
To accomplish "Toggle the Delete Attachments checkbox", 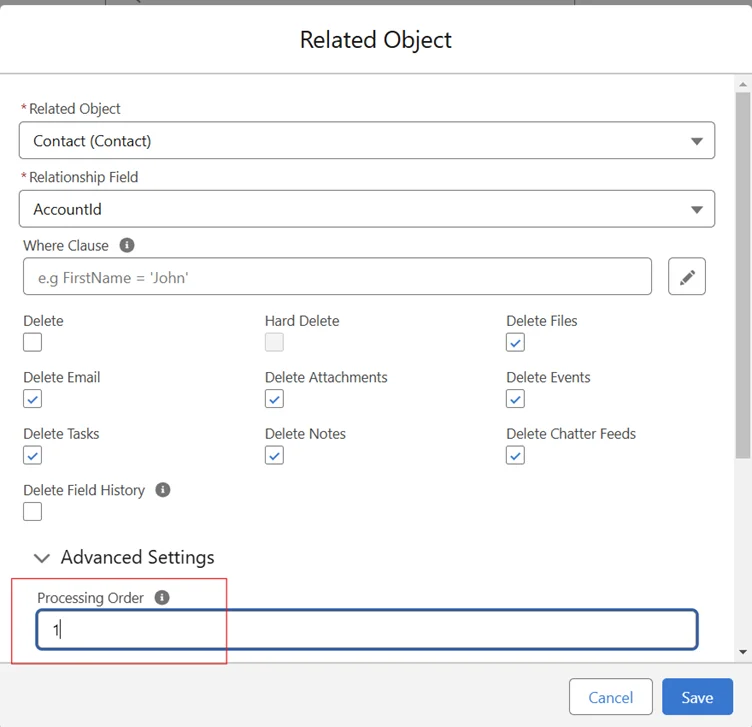I will (x=274, y=399).
